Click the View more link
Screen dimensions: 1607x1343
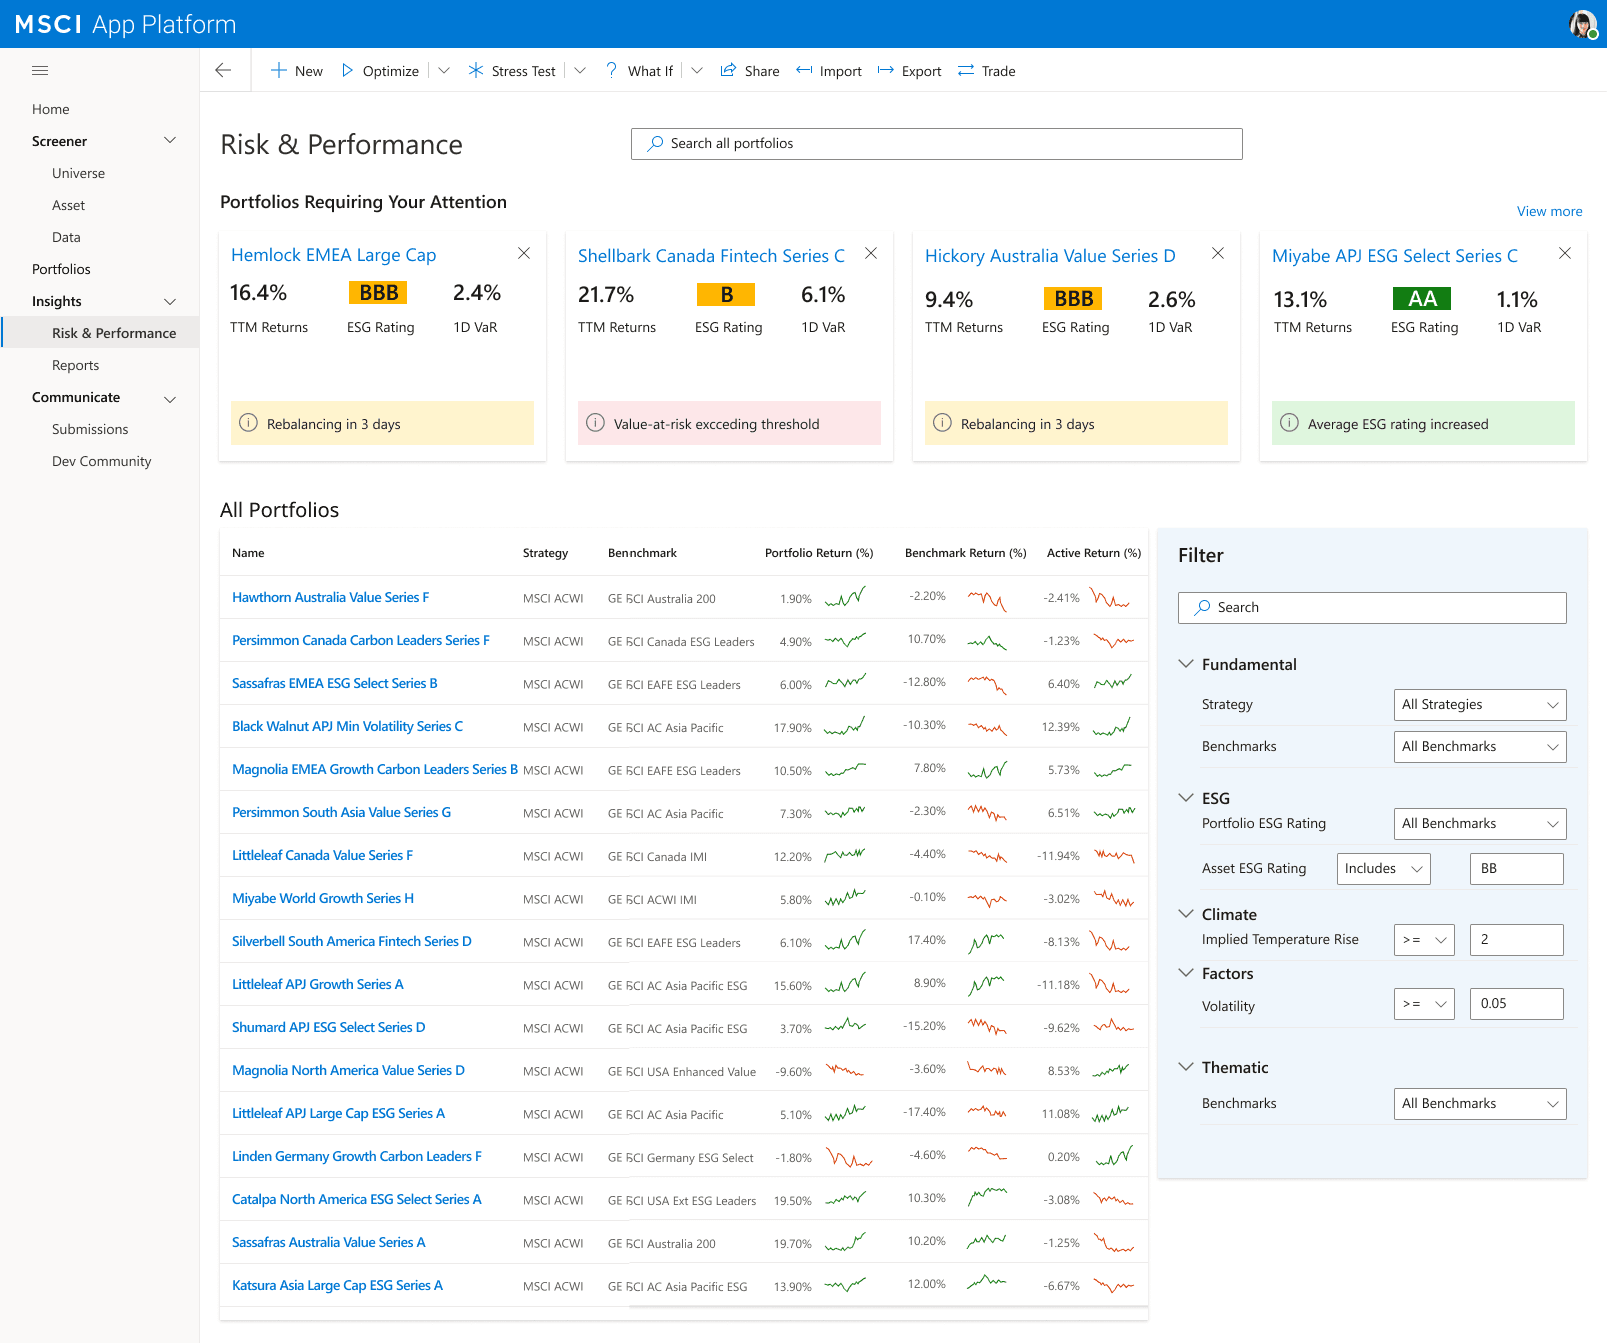point(1549,211)
